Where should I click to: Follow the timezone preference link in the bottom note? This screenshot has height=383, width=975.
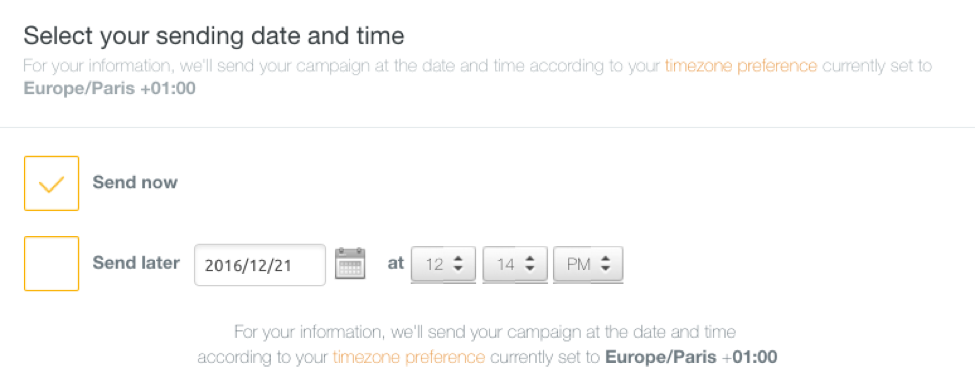pyautogui.click(x=409, y=358)
